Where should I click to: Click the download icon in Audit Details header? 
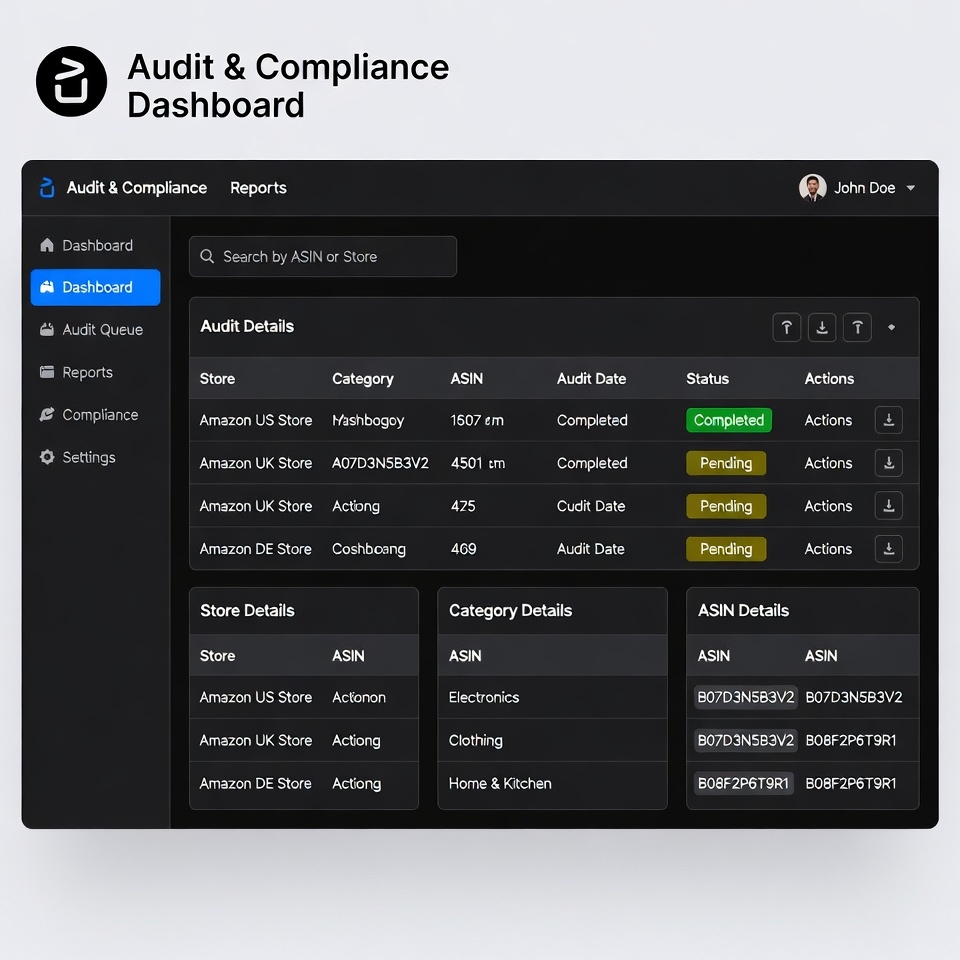coord(822,327)
